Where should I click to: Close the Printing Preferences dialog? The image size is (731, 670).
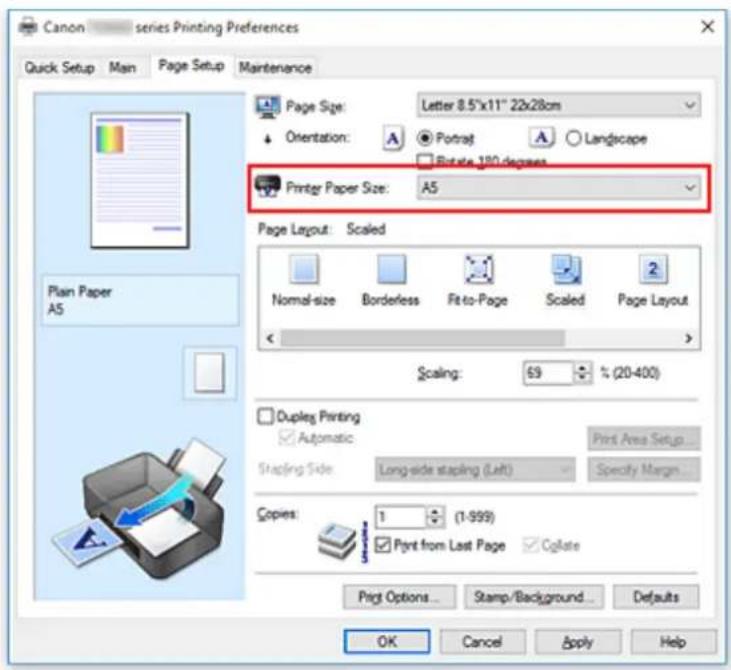[x=708, y=27]
